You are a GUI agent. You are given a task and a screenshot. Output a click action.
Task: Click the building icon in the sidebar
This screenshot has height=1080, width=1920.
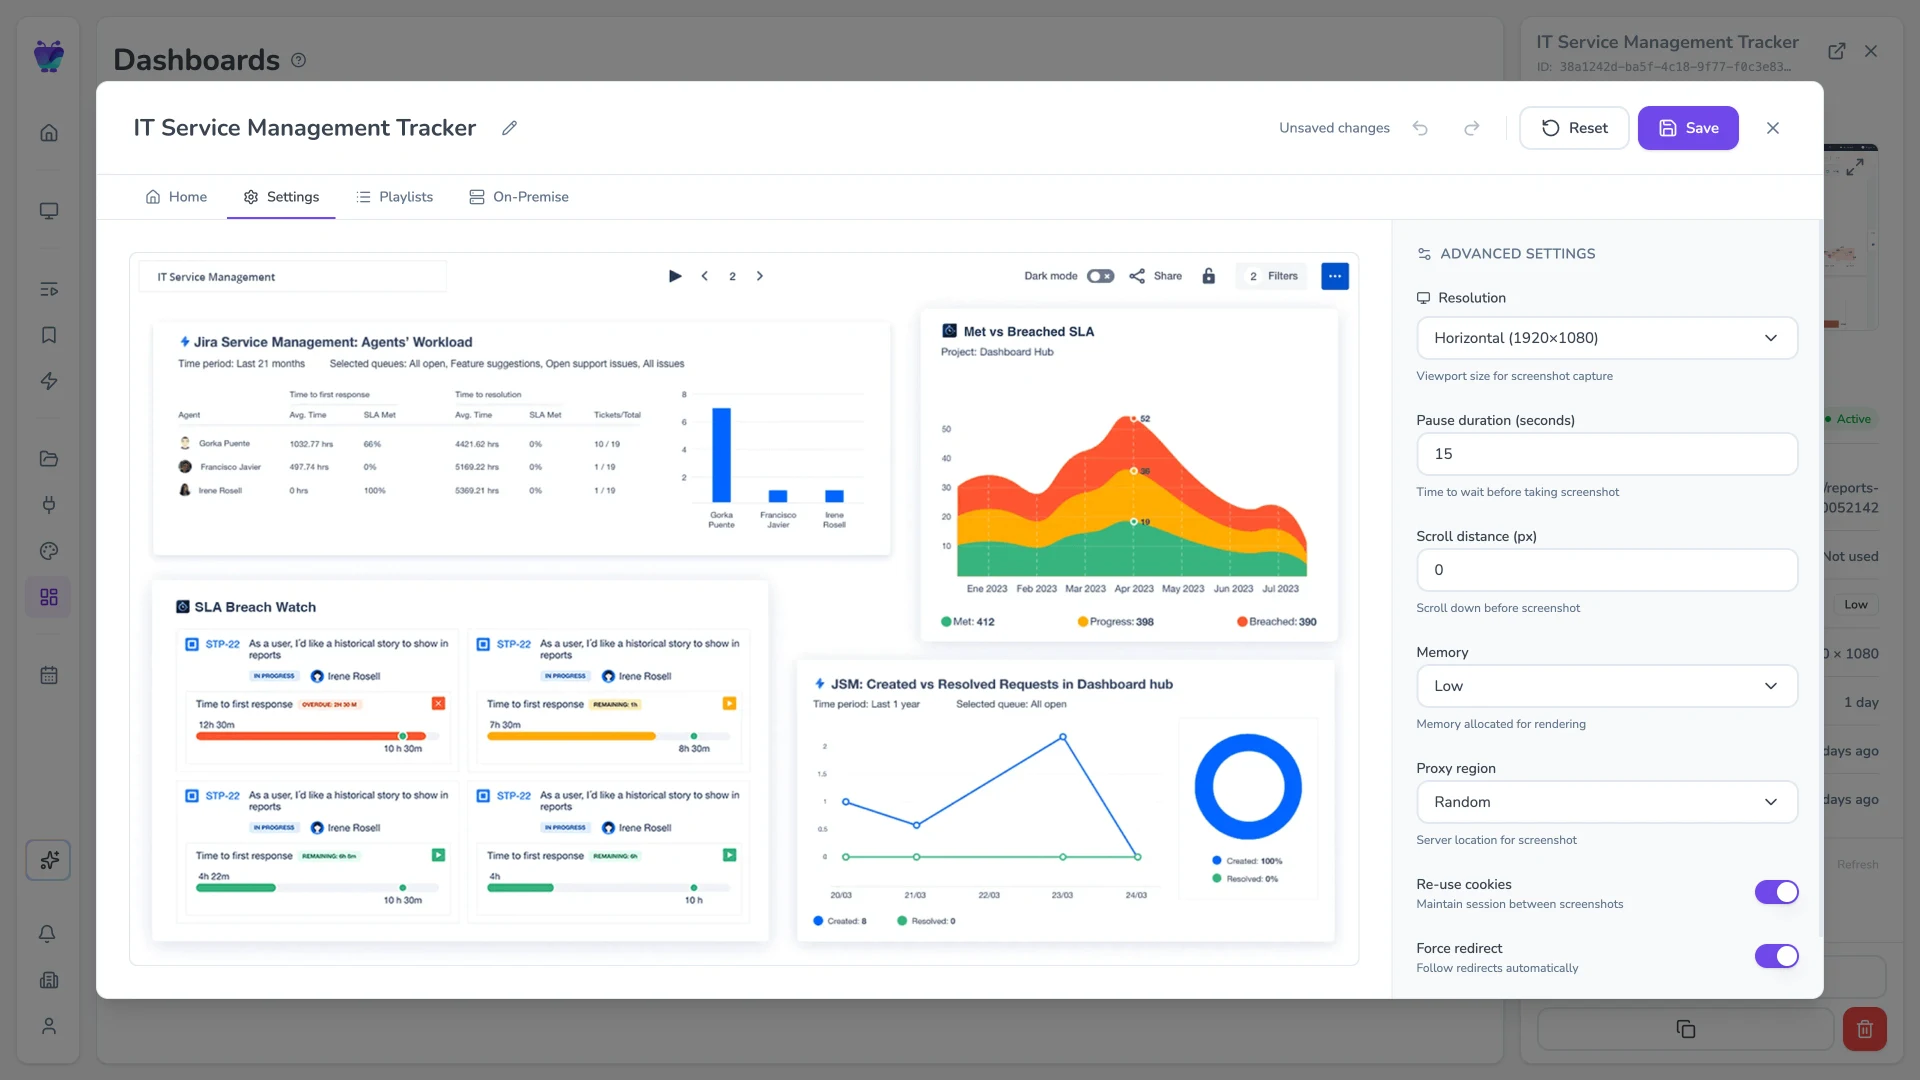pos(49,980)
